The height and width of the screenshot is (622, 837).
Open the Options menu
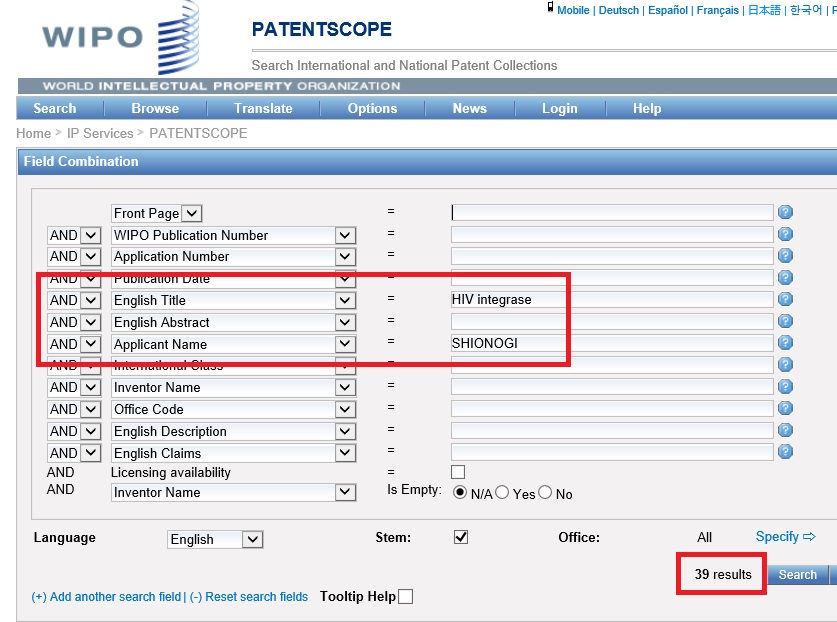372,108
